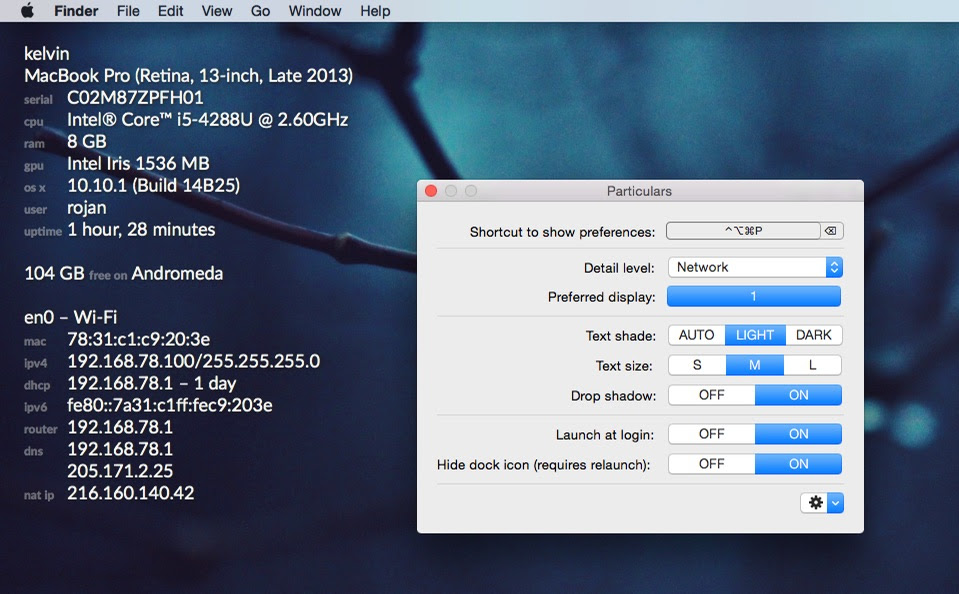Image resolution: width=959 pixels, height=594 pixels.
Task: Turn Drop shadow OFF
Action: (711, 395)
